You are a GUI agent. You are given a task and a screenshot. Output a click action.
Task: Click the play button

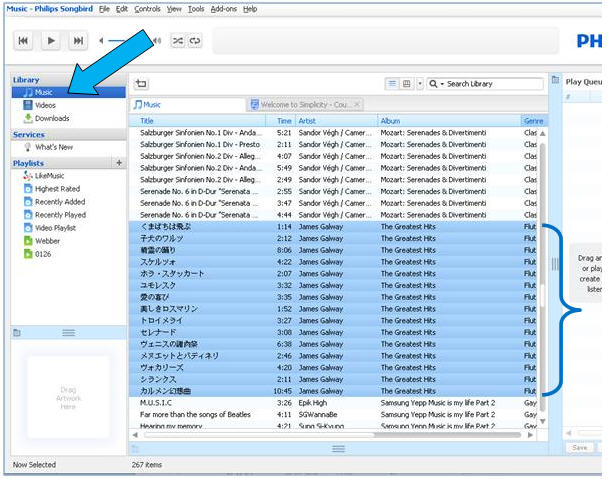(x=51, y=41)
